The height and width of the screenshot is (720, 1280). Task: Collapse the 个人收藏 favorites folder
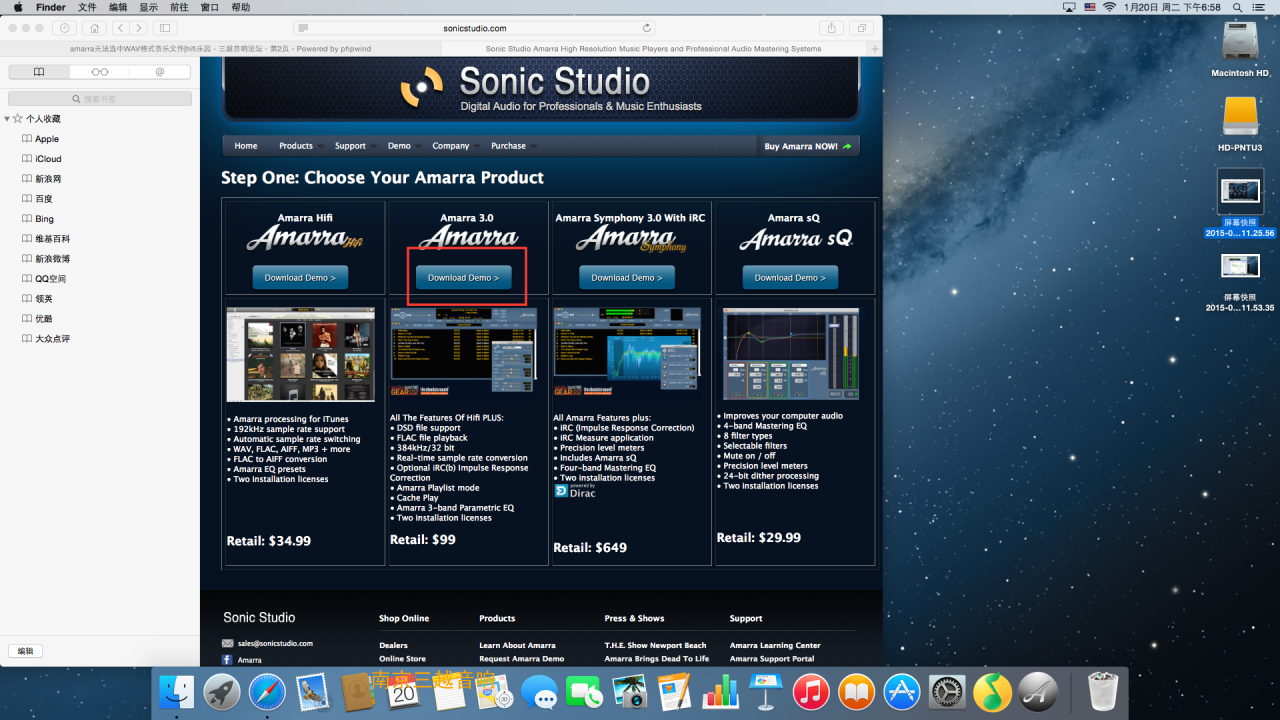coord(7,119)
